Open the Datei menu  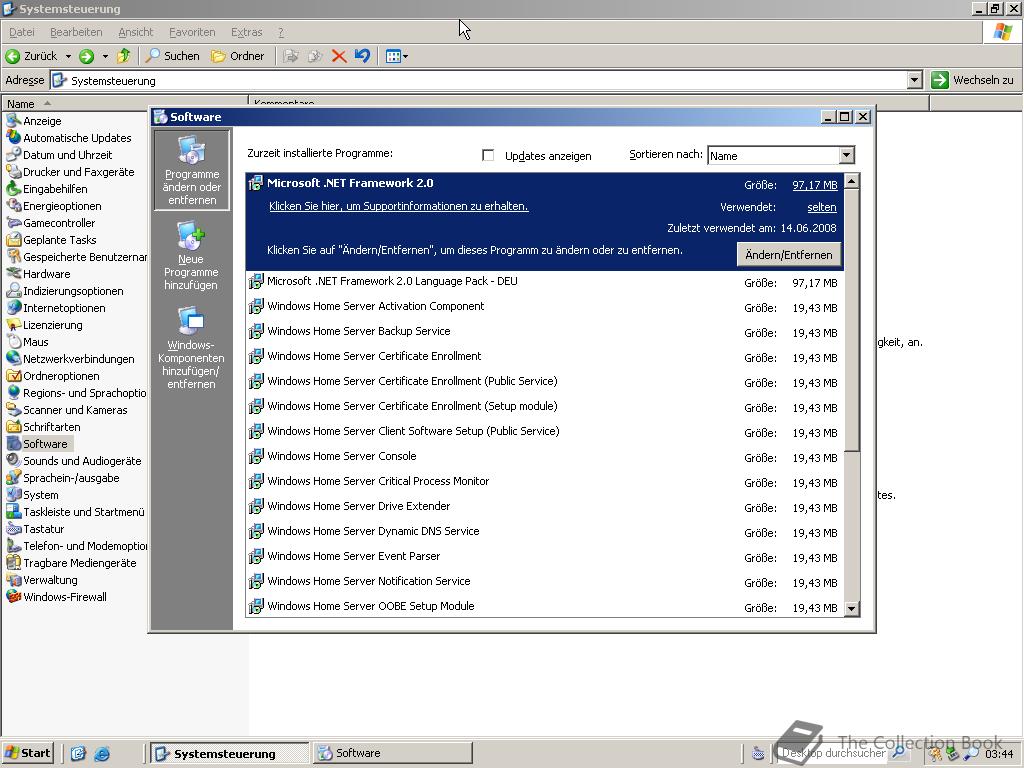[22, 32]
